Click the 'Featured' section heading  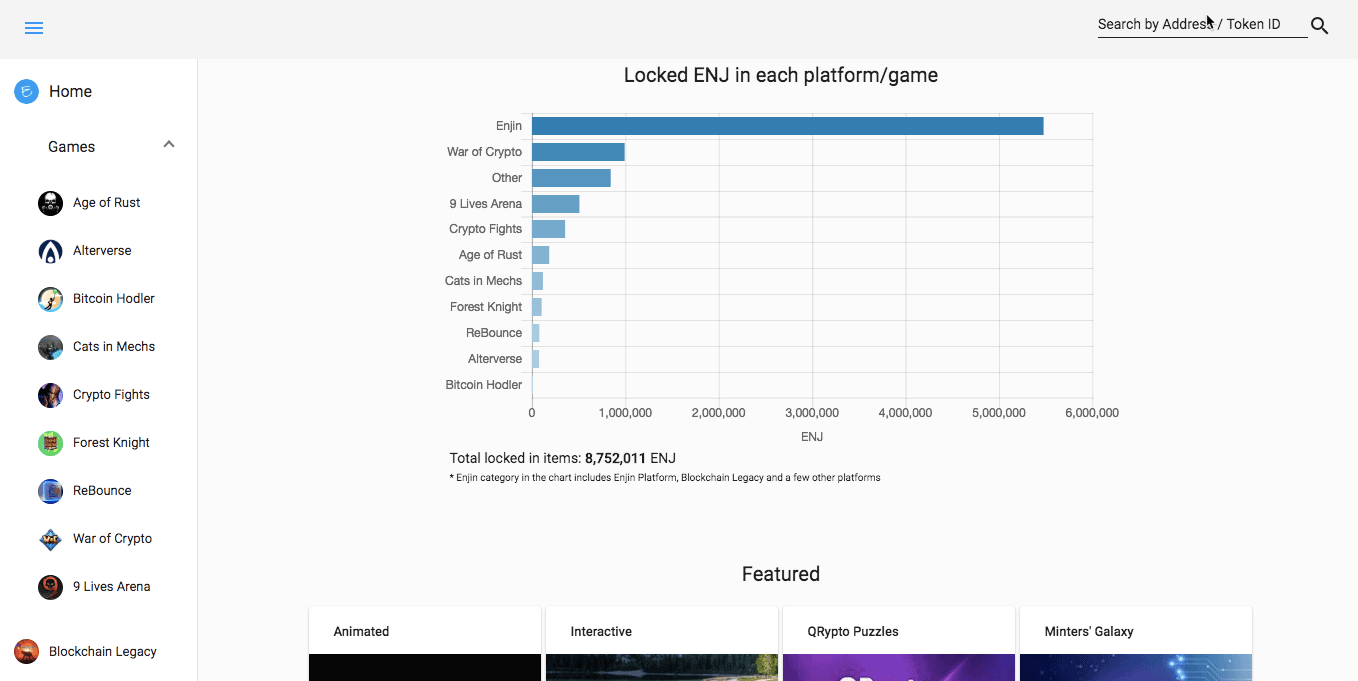point(781,574)
